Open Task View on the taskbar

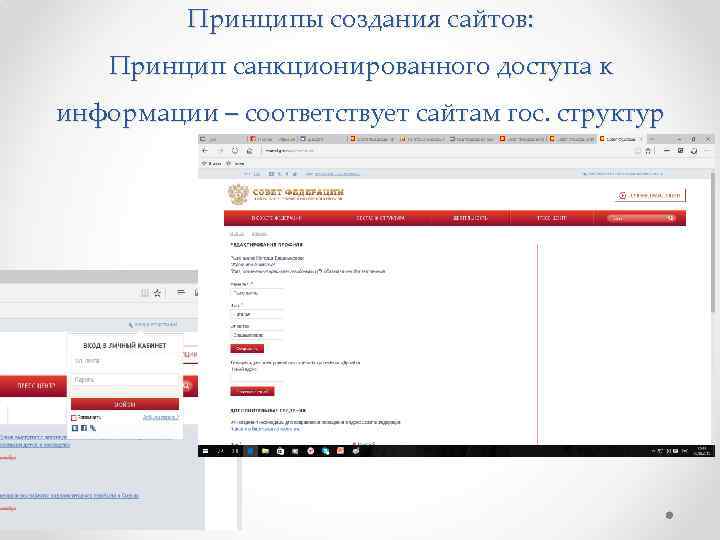(235, 451)
